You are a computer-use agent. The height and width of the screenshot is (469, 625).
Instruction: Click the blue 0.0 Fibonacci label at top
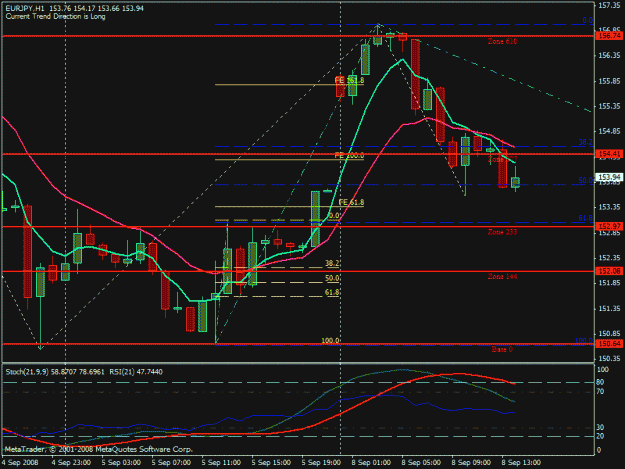tap(588, 20)
